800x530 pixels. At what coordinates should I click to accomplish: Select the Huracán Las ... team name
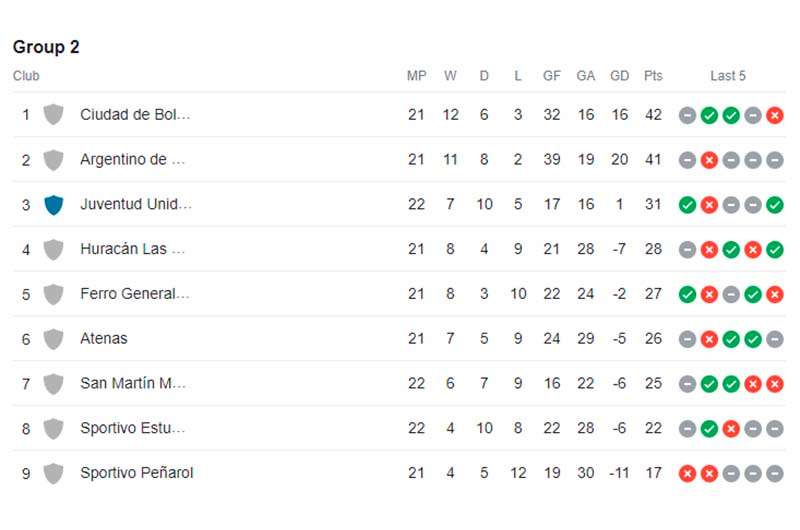132,249
